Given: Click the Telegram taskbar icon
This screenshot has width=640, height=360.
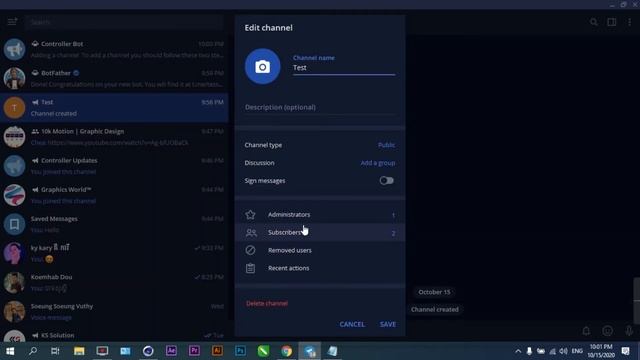Looking at the screenshot, I should tap(309, 351).
